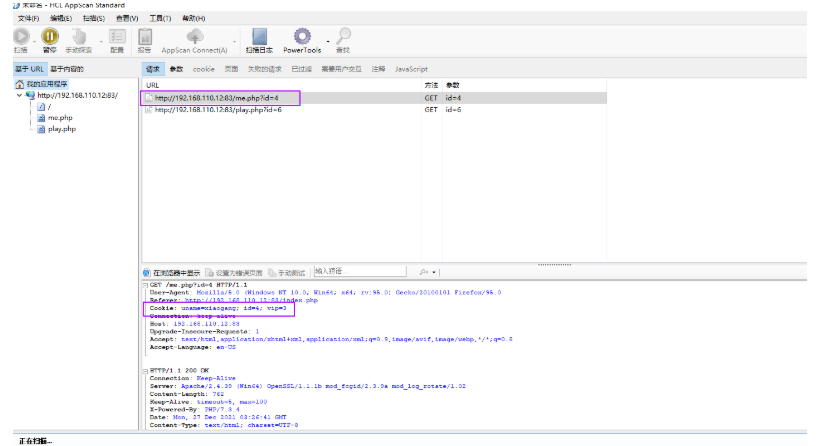
Task: Collapse the http://192.168.110.12:83/ tree node
Action: (x=19, y=95)
